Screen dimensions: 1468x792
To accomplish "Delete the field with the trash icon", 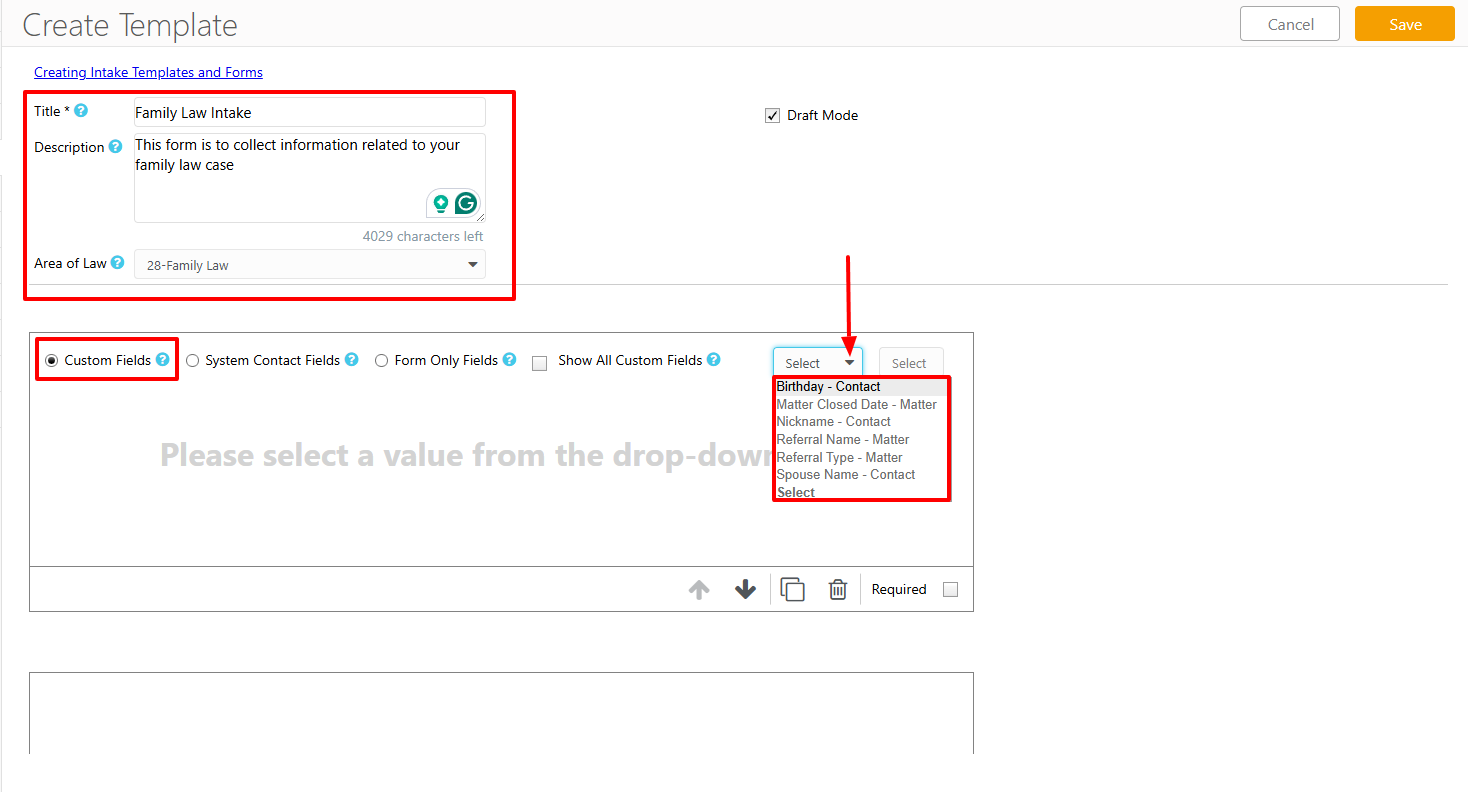I will click(x=838, y=589).
